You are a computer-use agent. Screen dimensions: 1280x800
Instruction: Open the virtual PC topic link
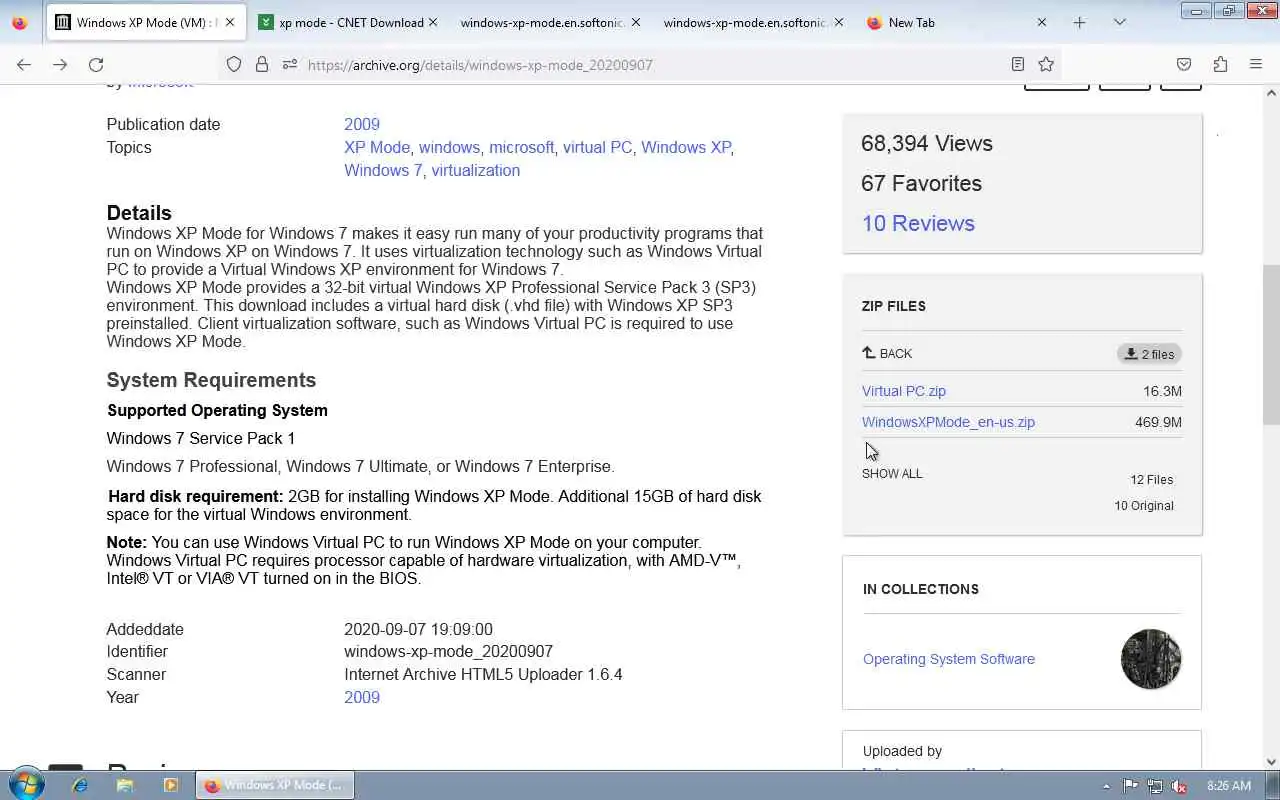(x=597, y=147)
